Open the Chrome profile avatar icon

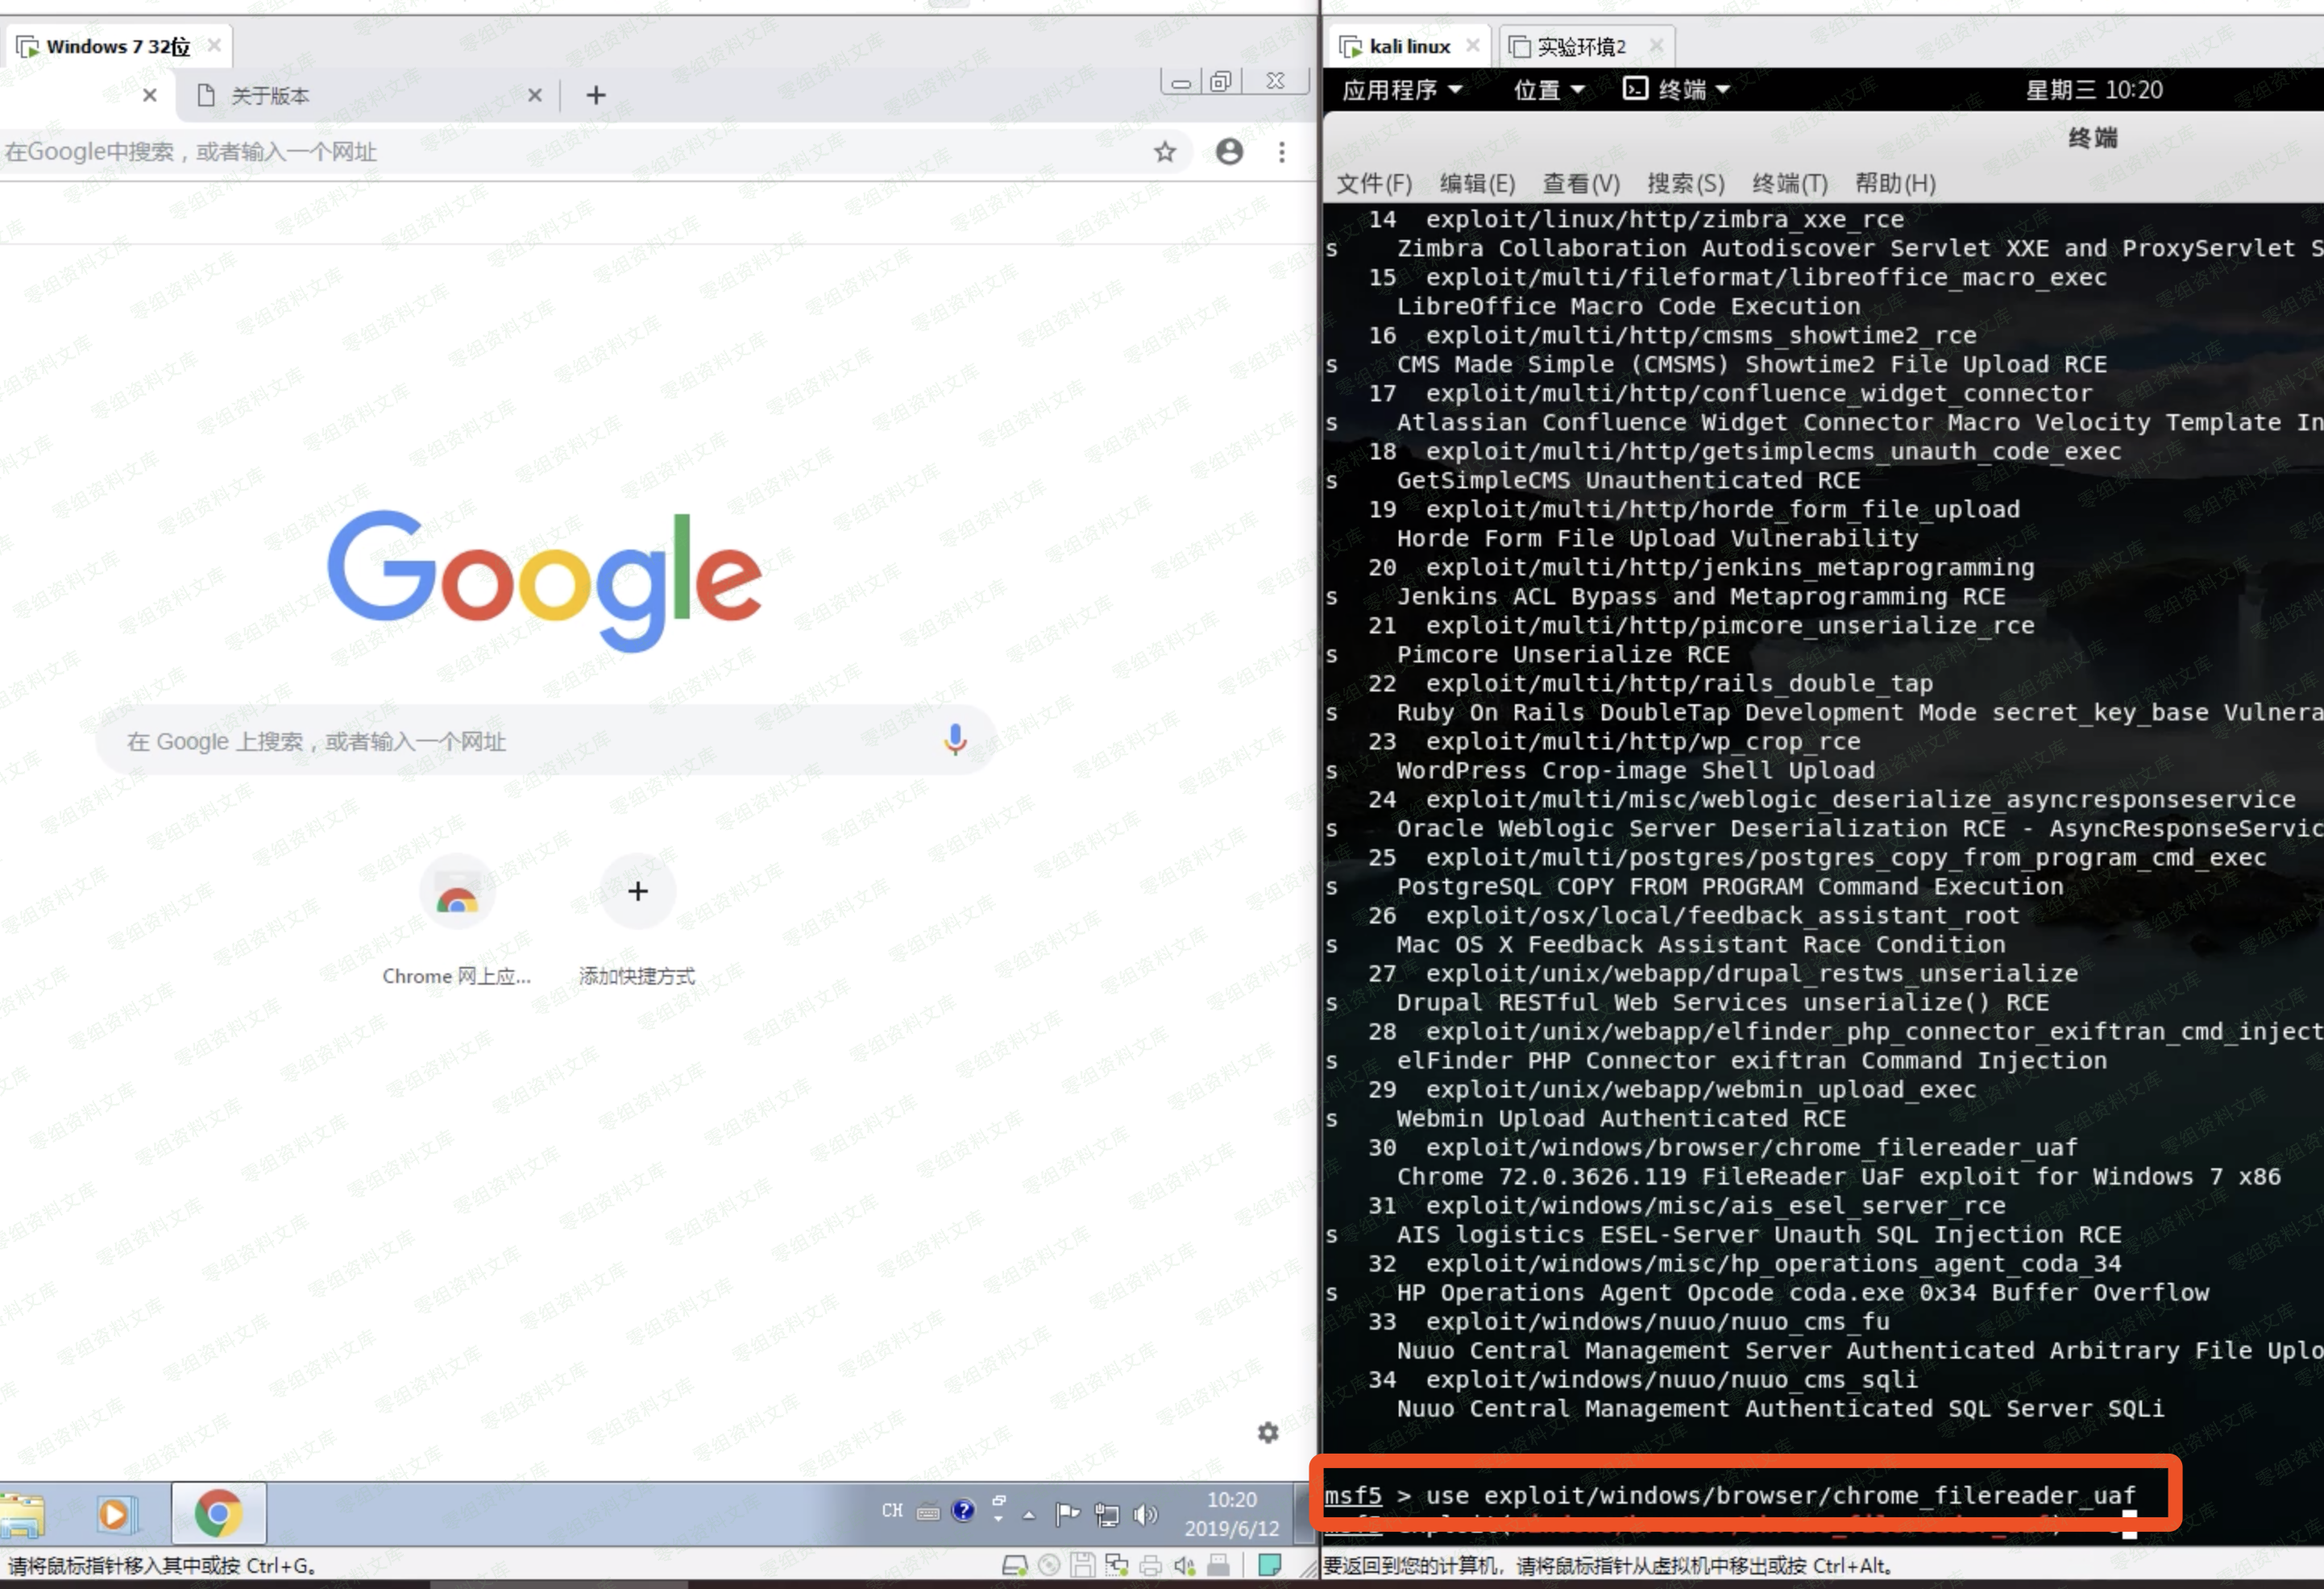(x=1229, y=151)
